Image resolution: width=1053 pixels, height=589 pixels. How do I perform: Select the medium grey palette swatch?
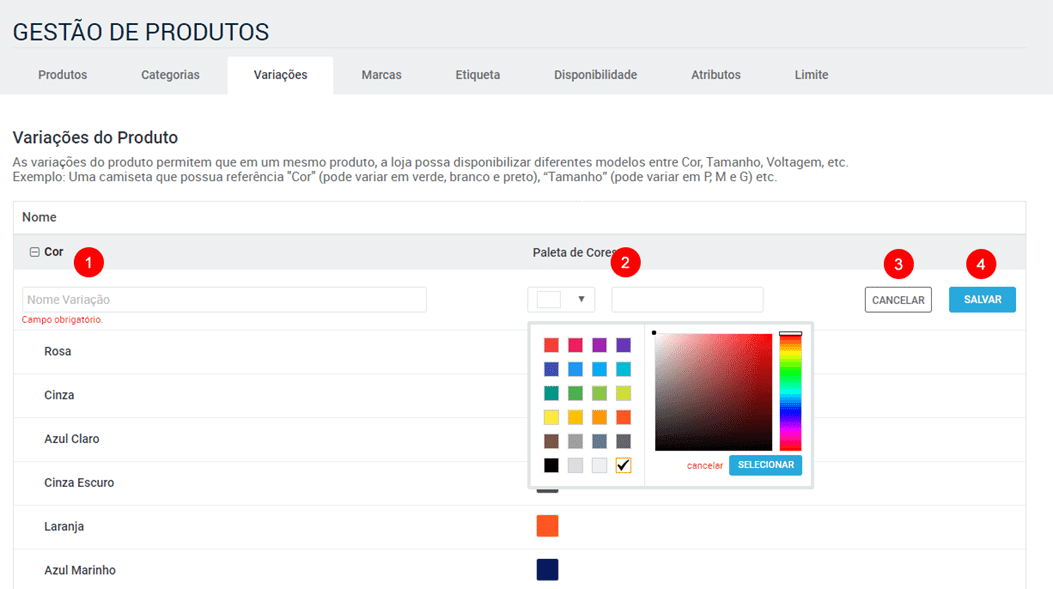pyautogui.click(x=576, y=441)
